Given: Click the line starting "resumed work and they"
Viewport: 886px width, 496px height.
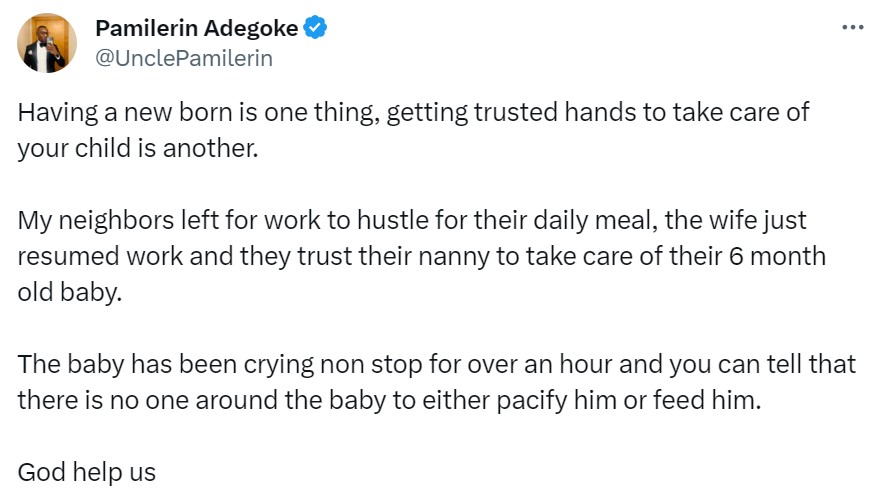Looking at the screenshot, I should point(421,255).
